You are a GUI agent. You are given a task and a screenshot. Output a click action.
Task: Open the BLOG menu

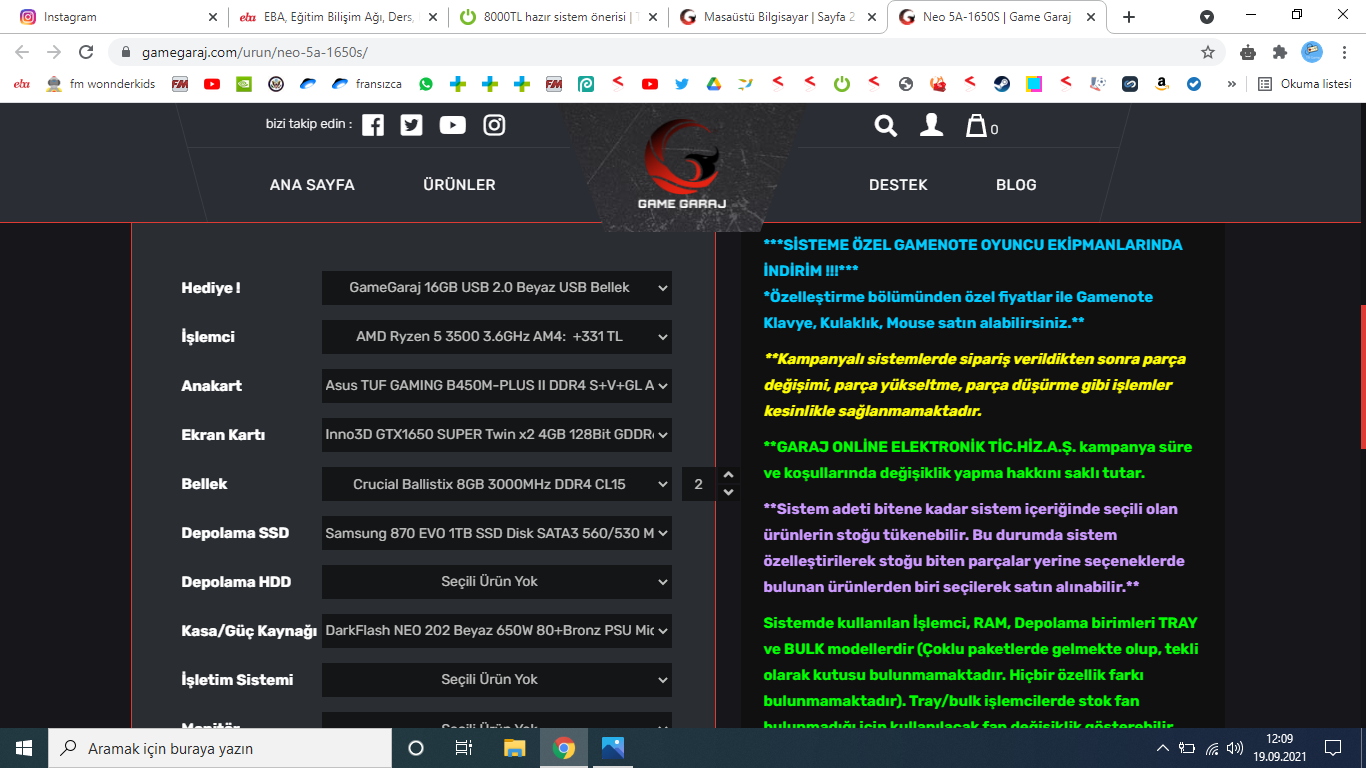(x=1016, y=185)
